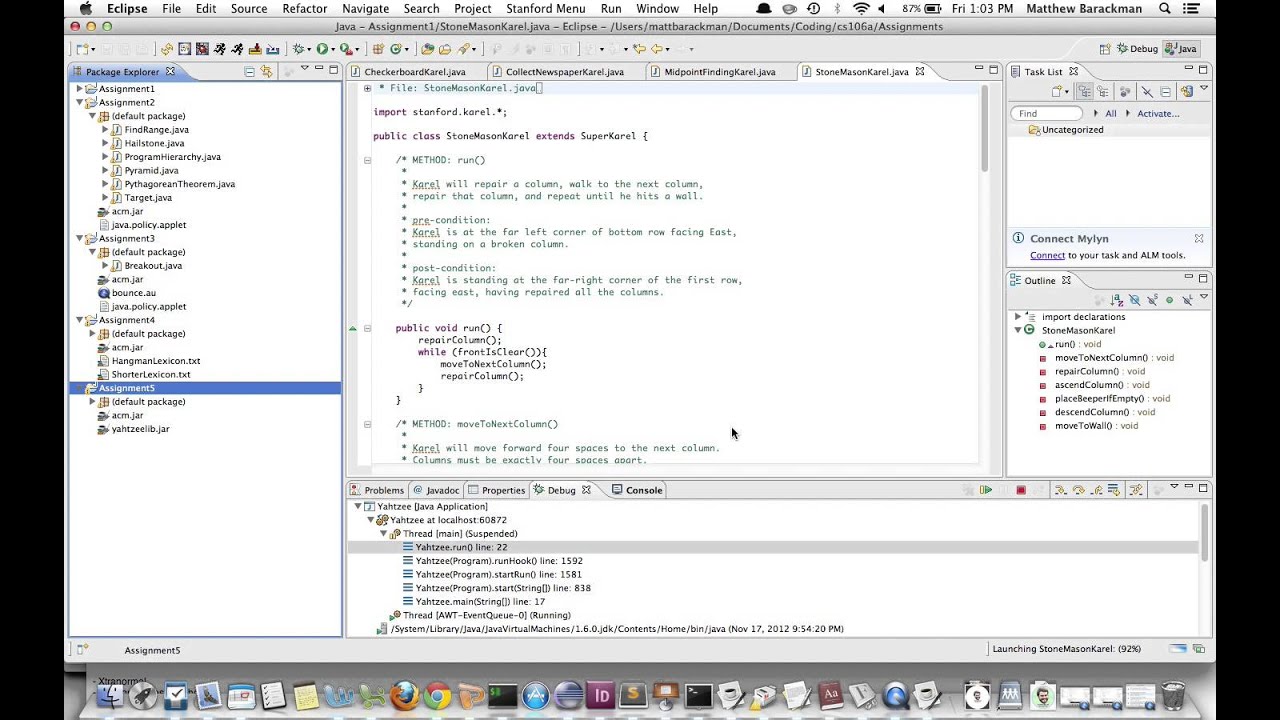Open Google Chrome from the Dock

pyautogui.click(x=436, y=695)
